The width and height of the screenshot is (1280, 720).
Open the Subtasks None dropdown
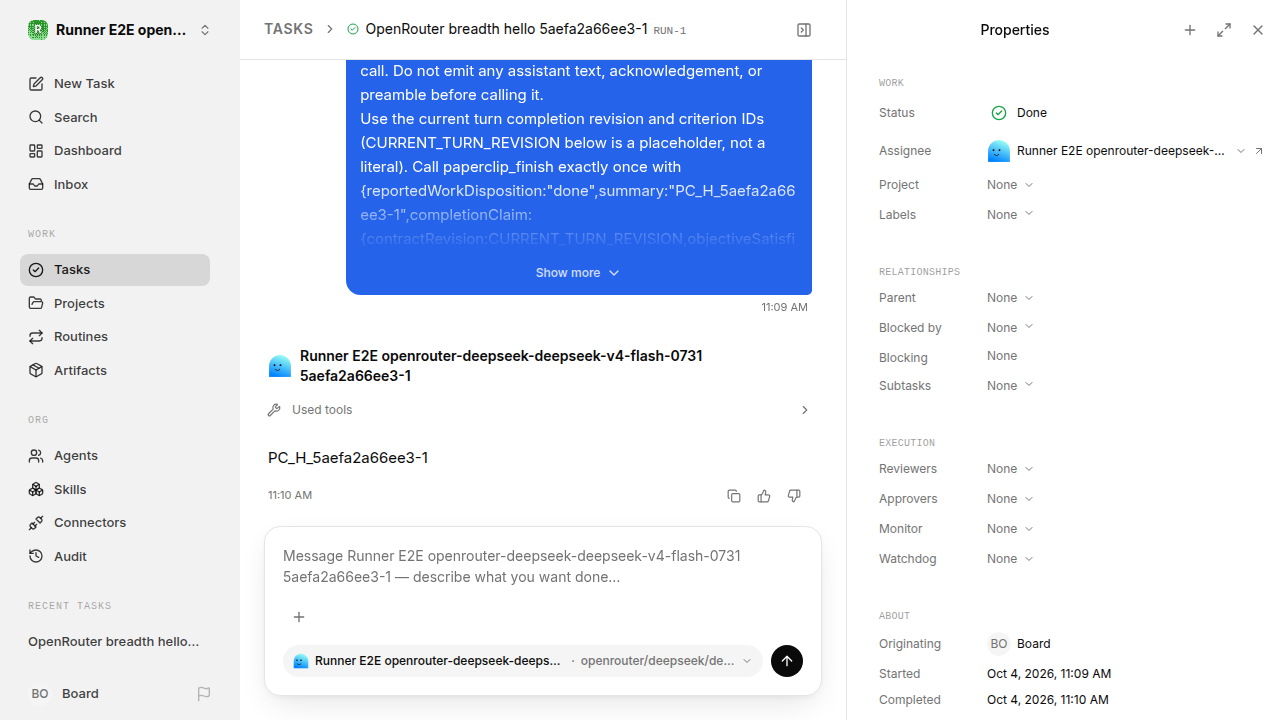(x=1010, y=386)
